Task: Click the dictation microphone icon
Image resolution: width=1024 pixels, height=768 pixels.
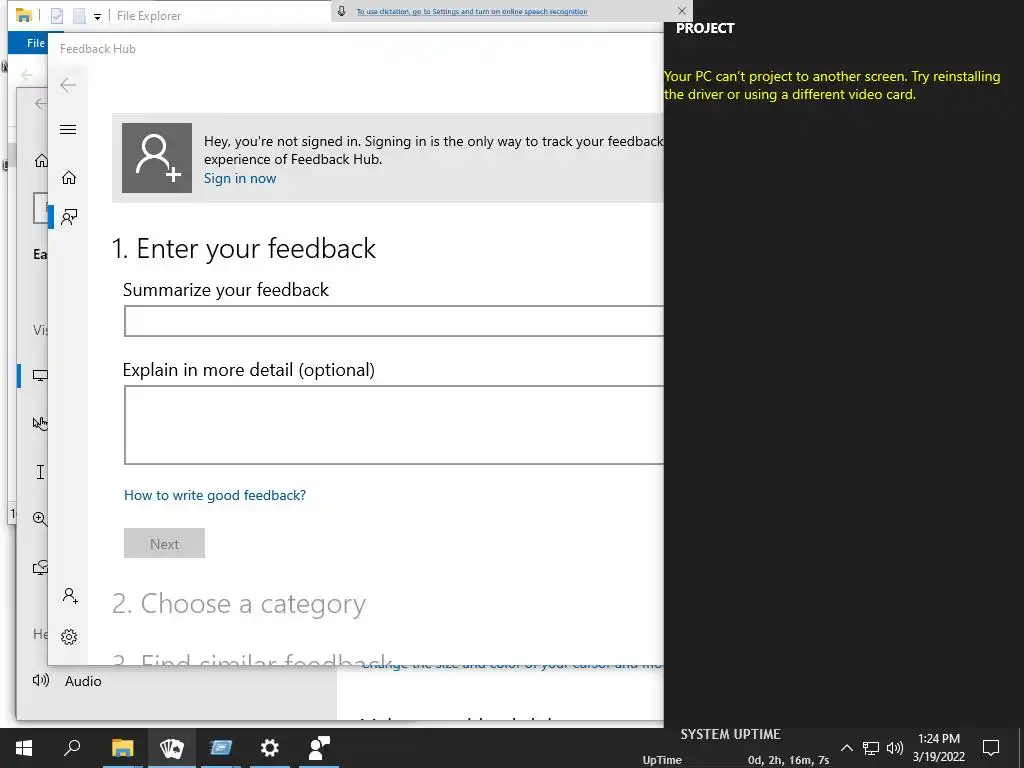Action: (341, 11)
